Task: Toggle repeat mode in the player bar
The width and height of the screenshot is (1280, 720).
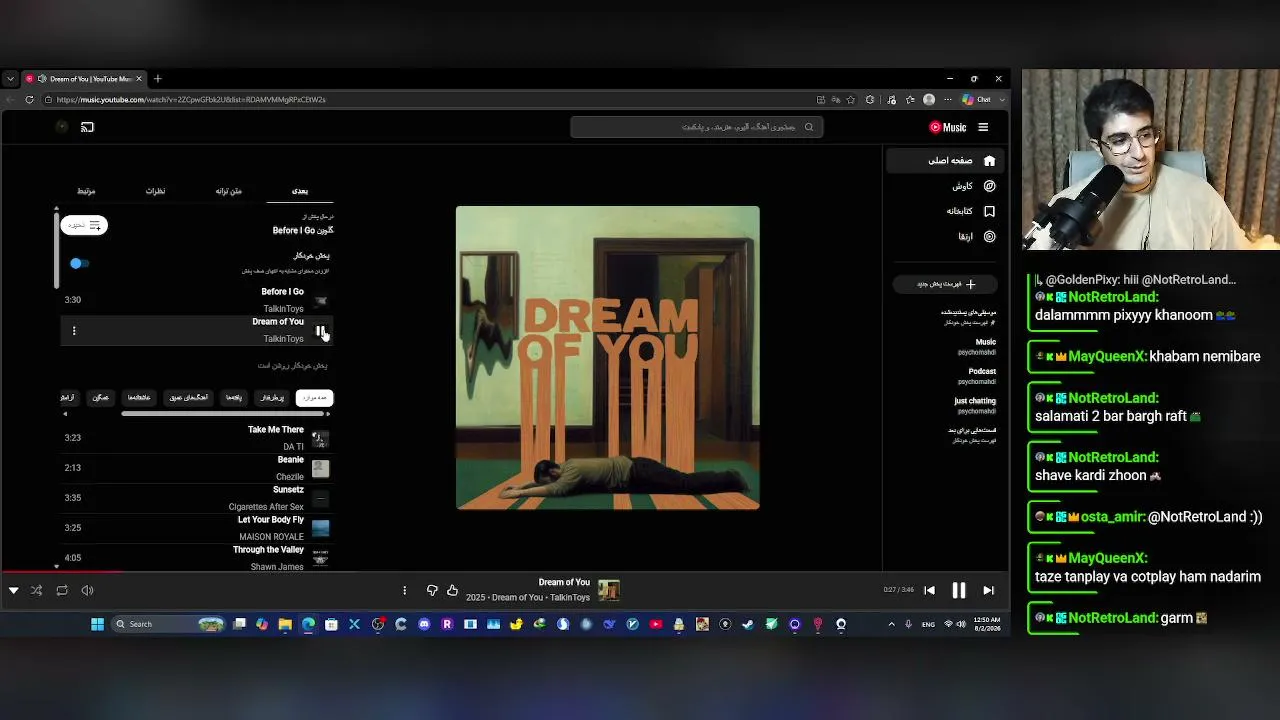Action: 62,591
